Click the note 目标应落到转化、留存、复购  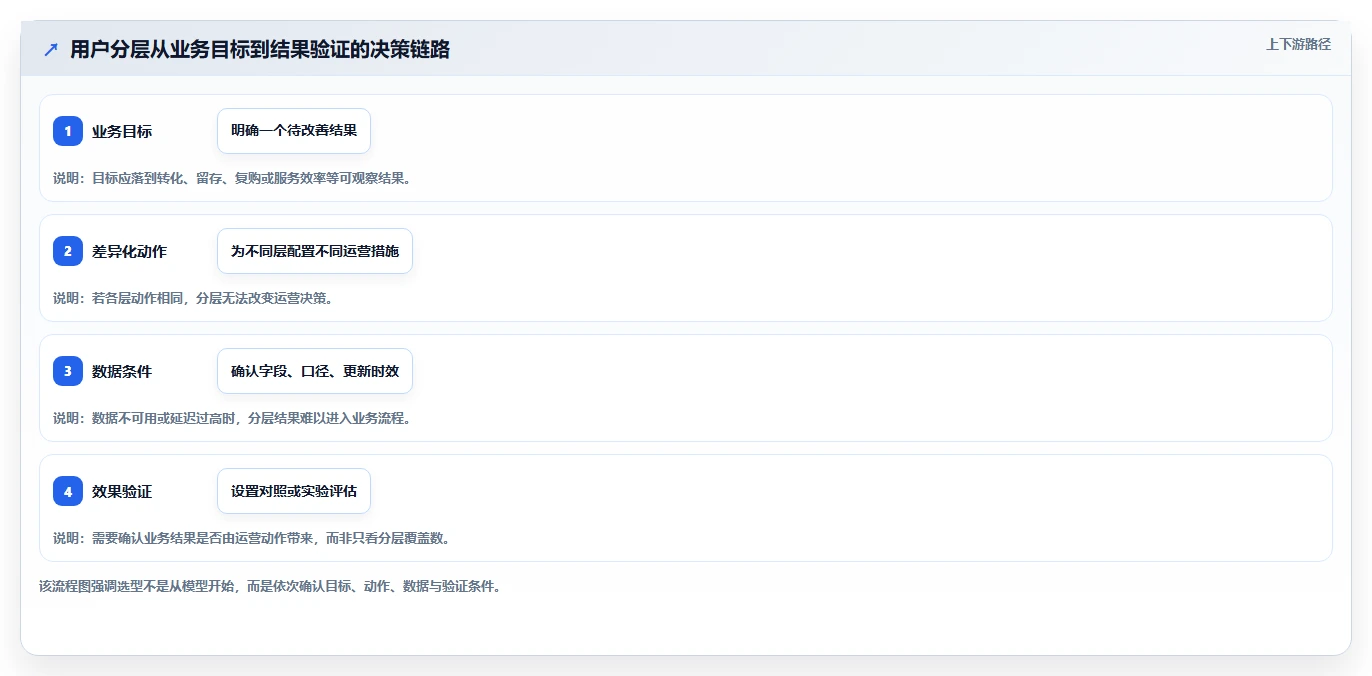(232, 178)
